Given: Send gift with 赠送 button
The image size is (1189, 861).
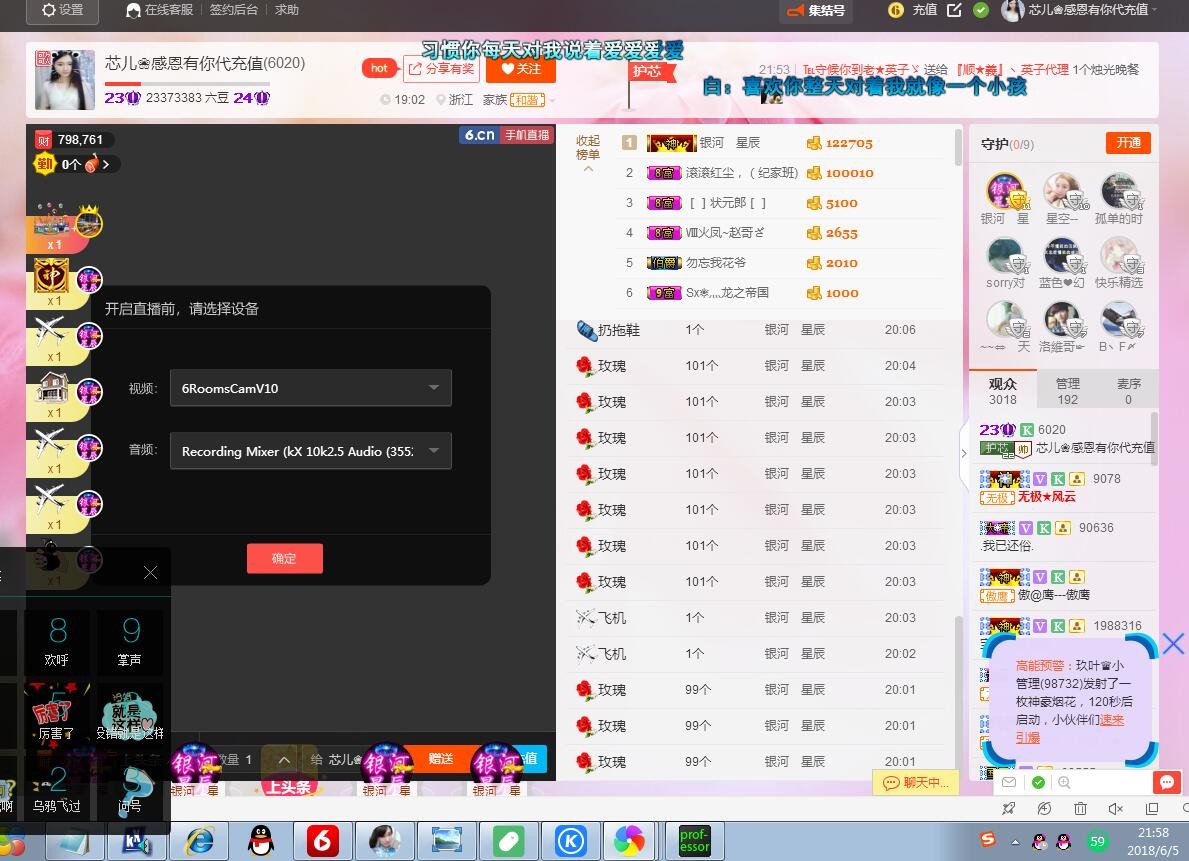Looking at the screenshot, I should [441, 759].
